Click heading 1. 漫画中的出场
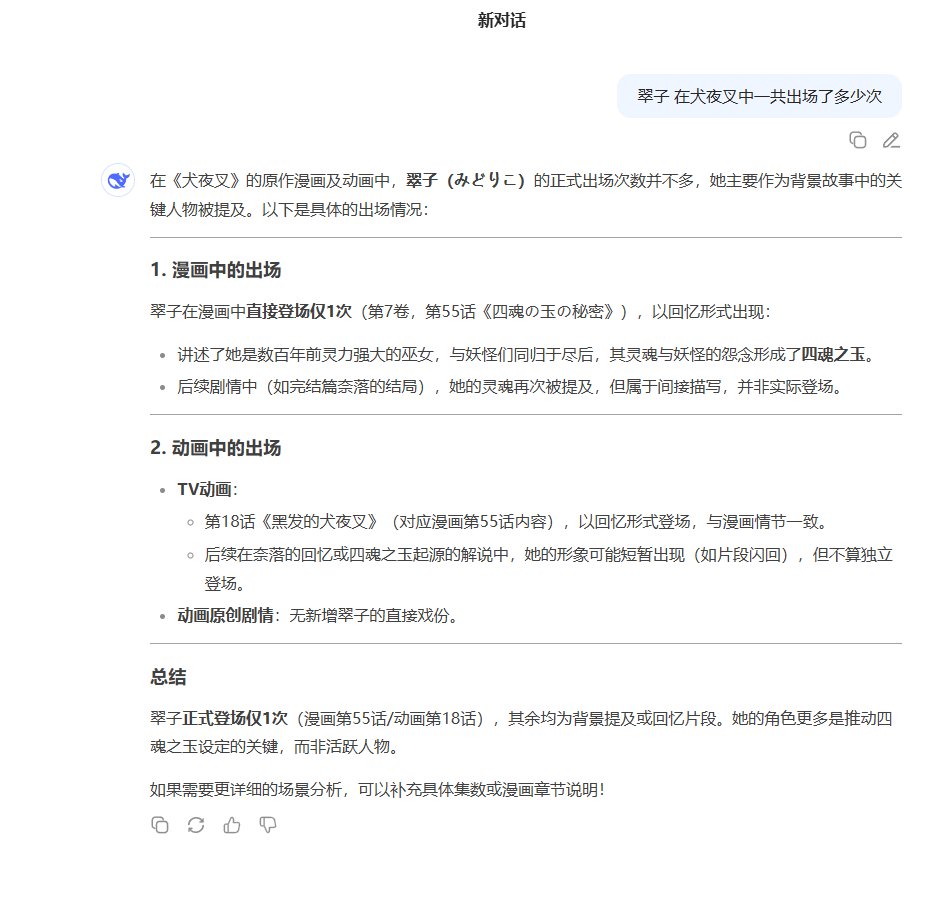Viewport: 951px width, 913px height. (x=215, y=270)
